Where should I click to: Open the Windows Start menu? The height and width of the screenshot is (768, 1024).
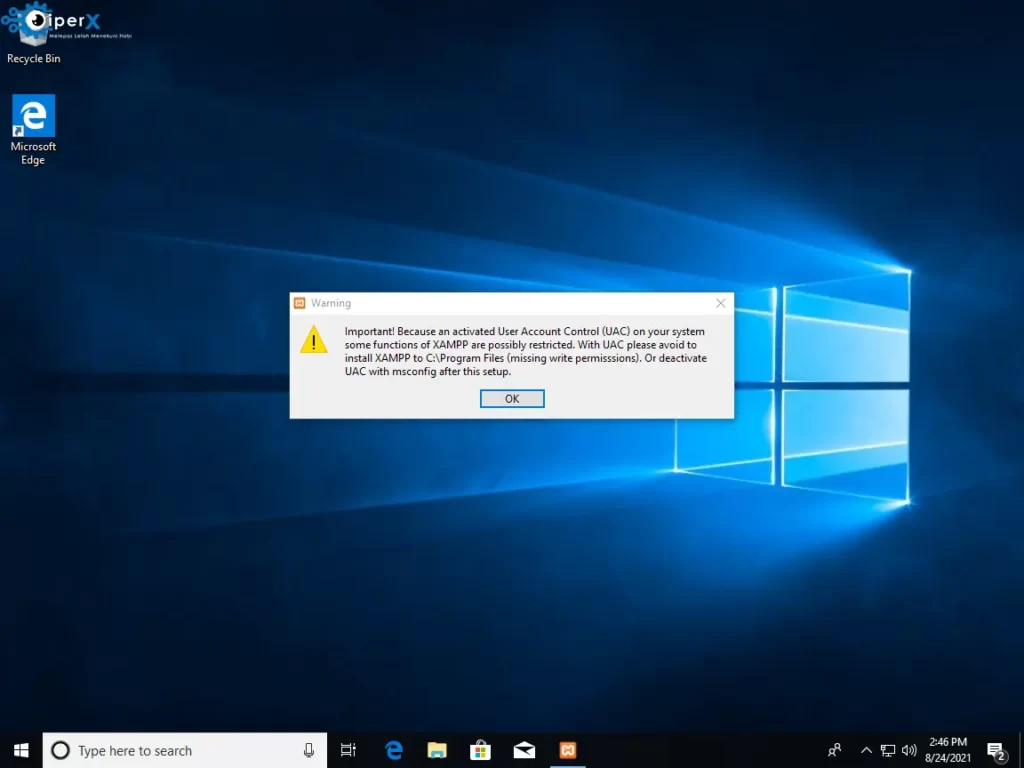[21, 750]
